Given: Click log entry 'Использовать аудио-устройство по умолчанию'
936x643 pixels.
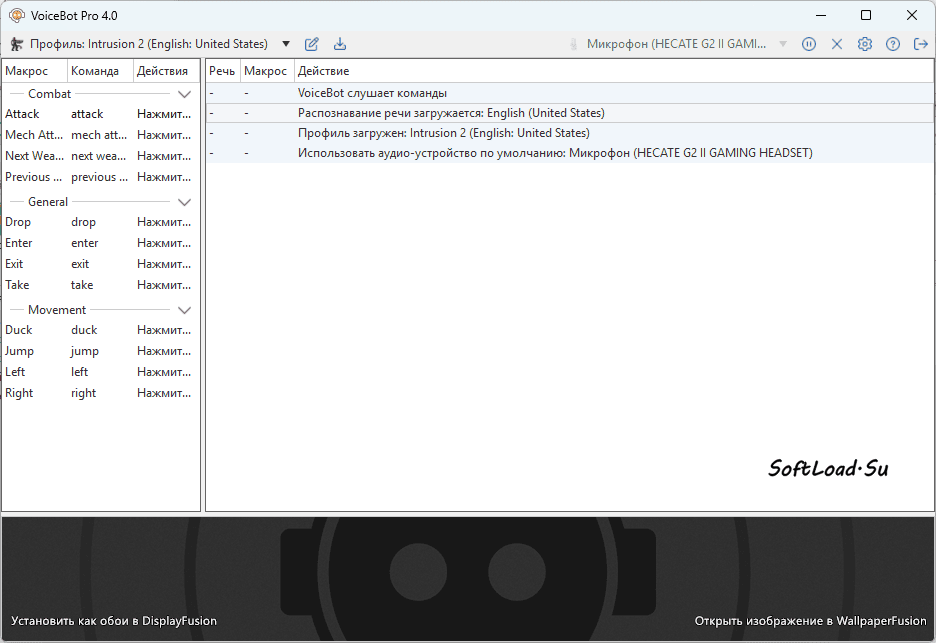Looking at the screenshot, I should 569,153.
